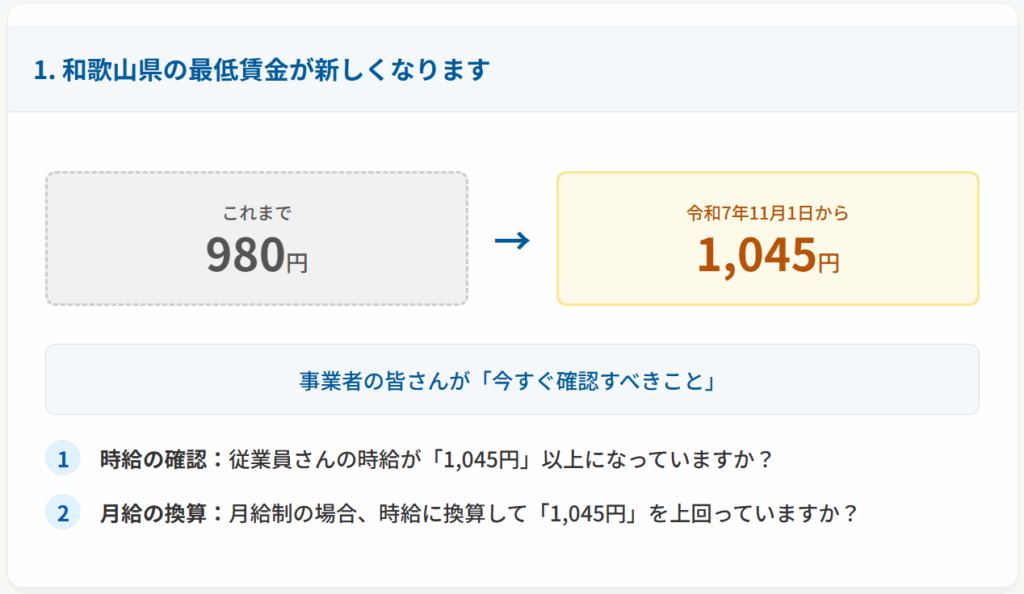Click the bold 月給の換算 text
Screen dimensions: 1024x594
pos(154,514)
